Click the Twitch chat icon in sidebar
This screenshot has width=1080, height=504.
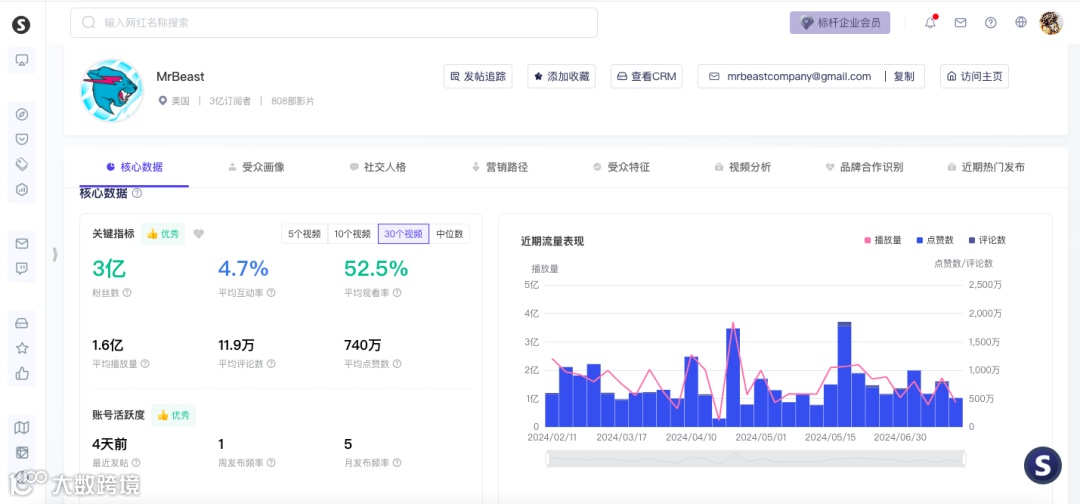21,269
